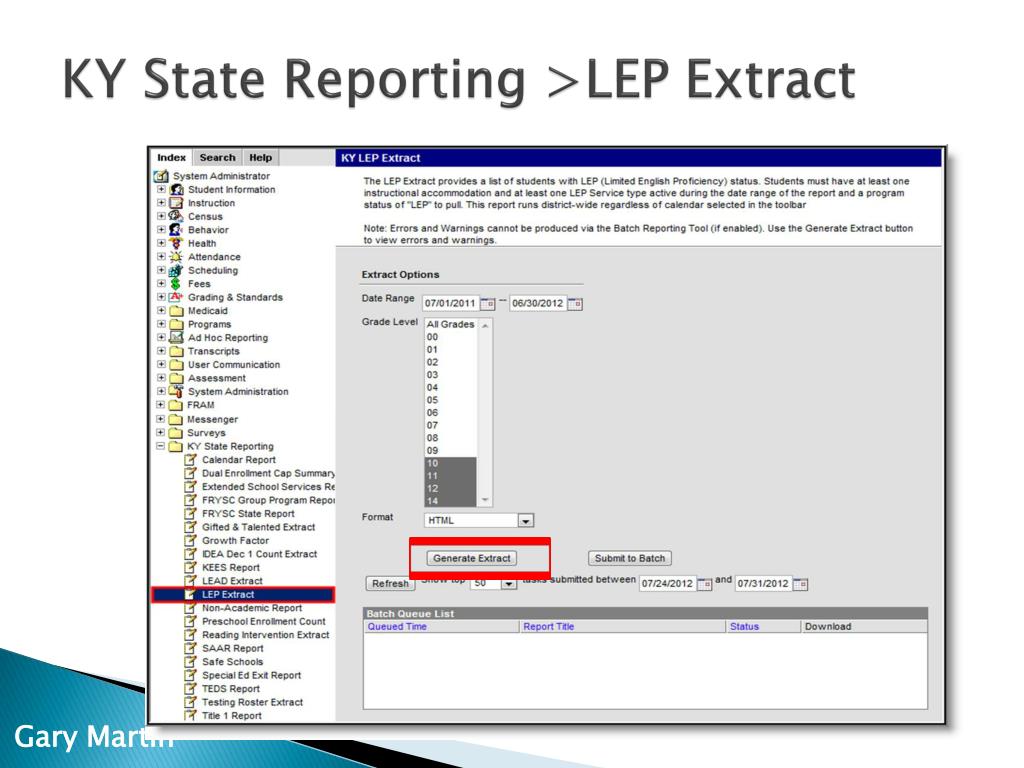Viewport: 1024px width, 768px height.
Task: Select the highlighted LEP Extract item
Action: tap(243, 594)
